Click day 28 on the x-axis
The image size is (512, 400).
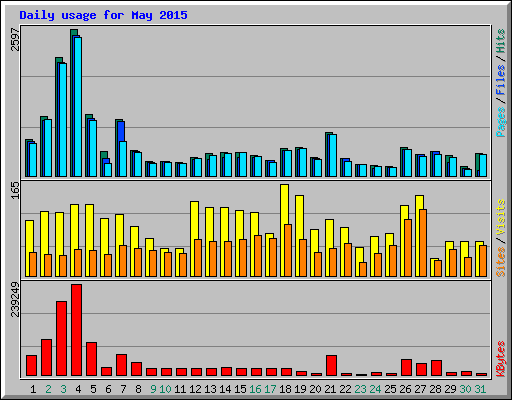[435, 389]
